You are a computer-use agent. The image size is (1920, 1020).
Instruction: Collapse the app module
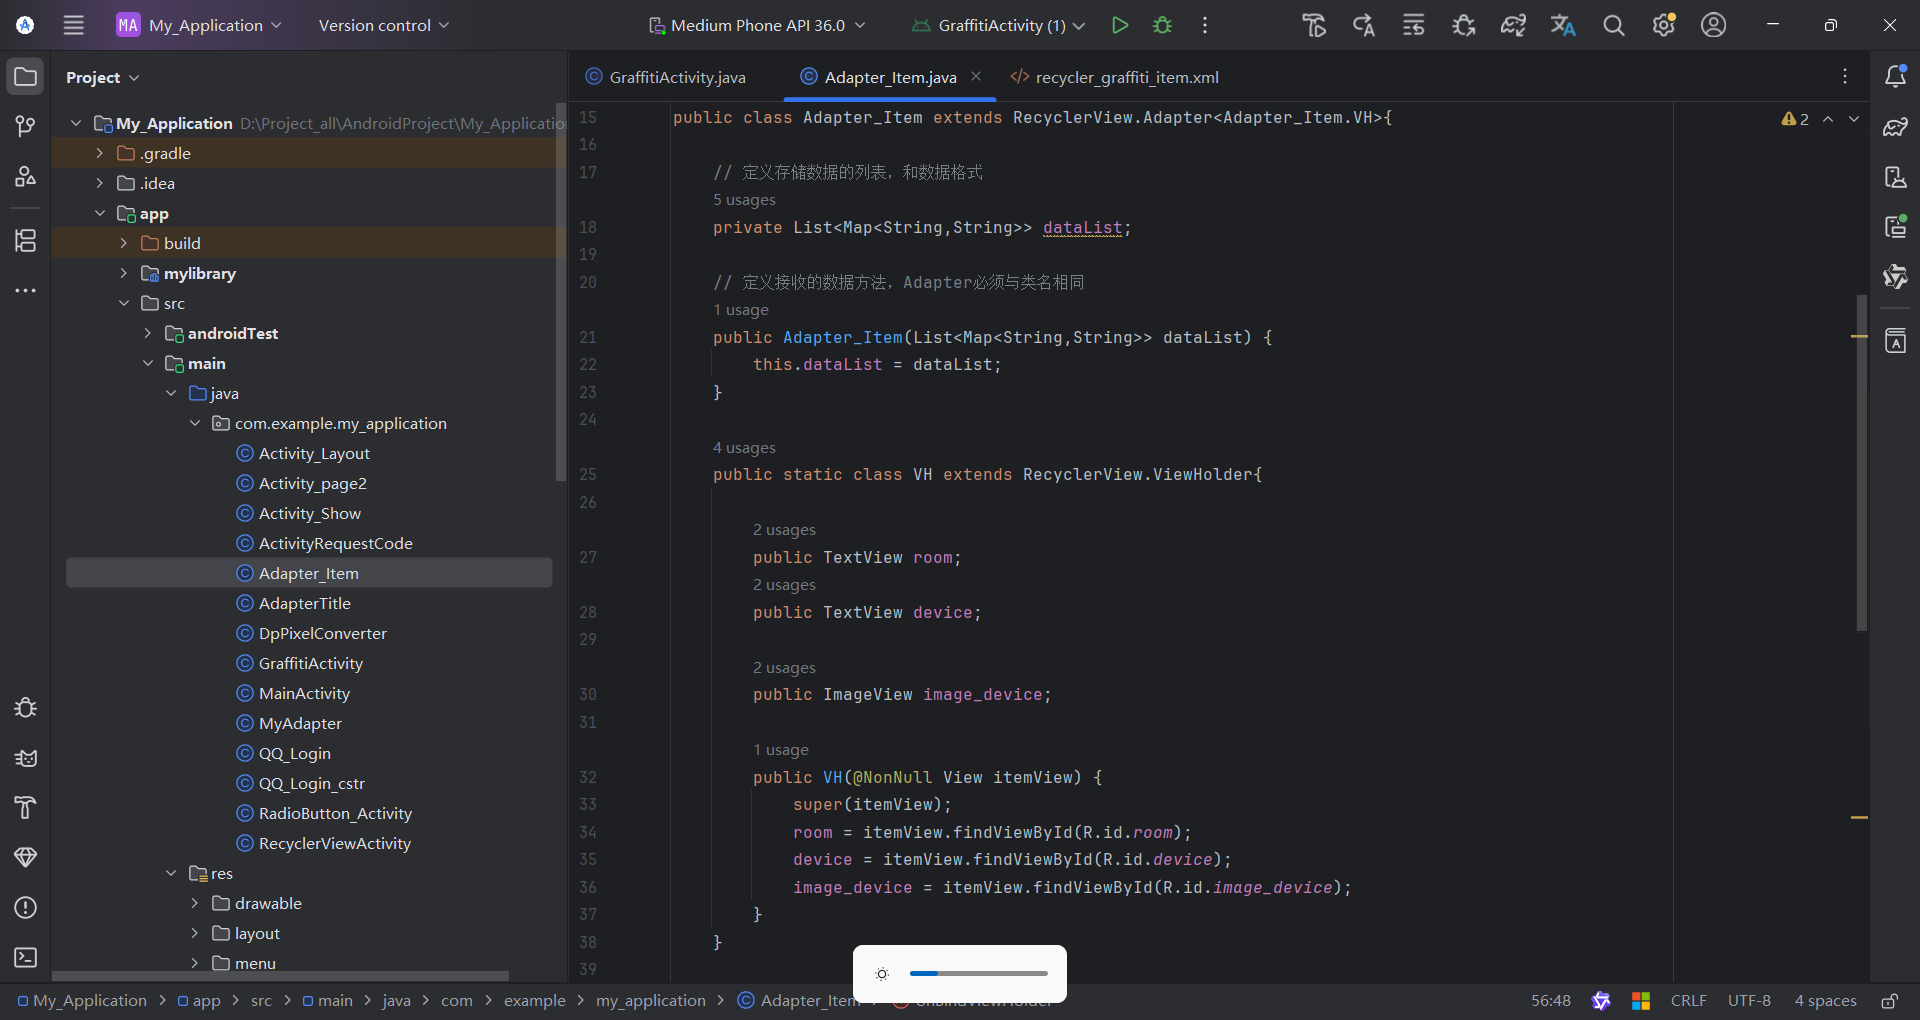coord(100,213)
